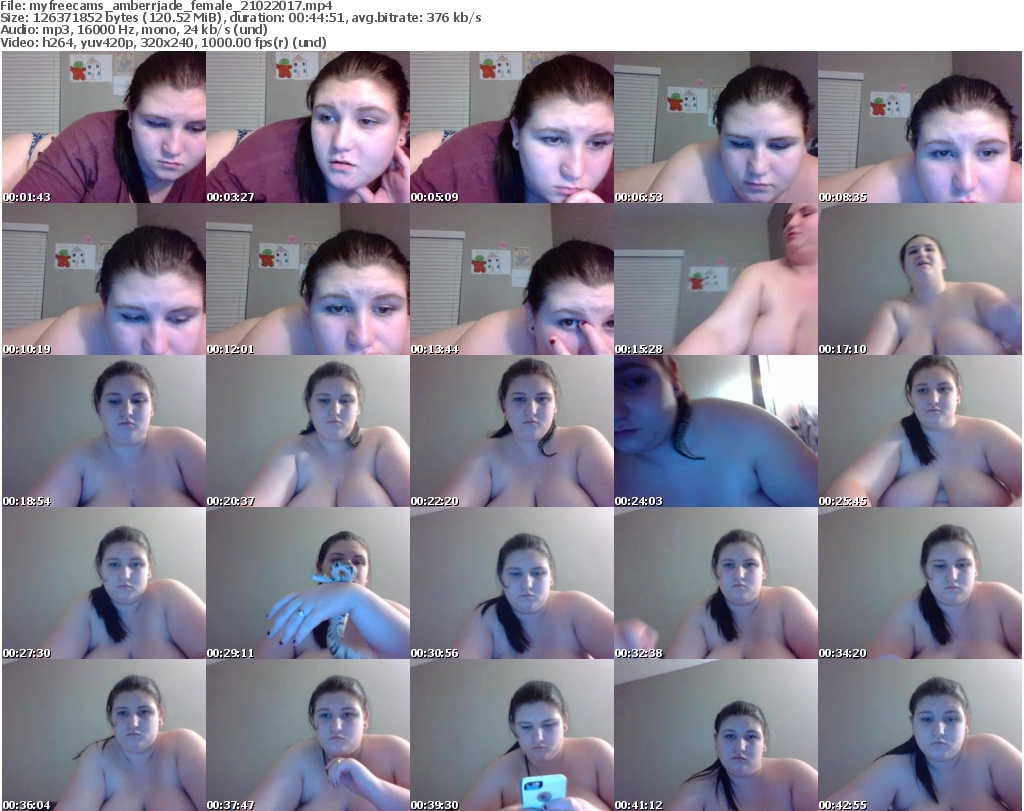
Task: Open the thumbnail stamped 00:03:27
Action: tap(308, 127)
